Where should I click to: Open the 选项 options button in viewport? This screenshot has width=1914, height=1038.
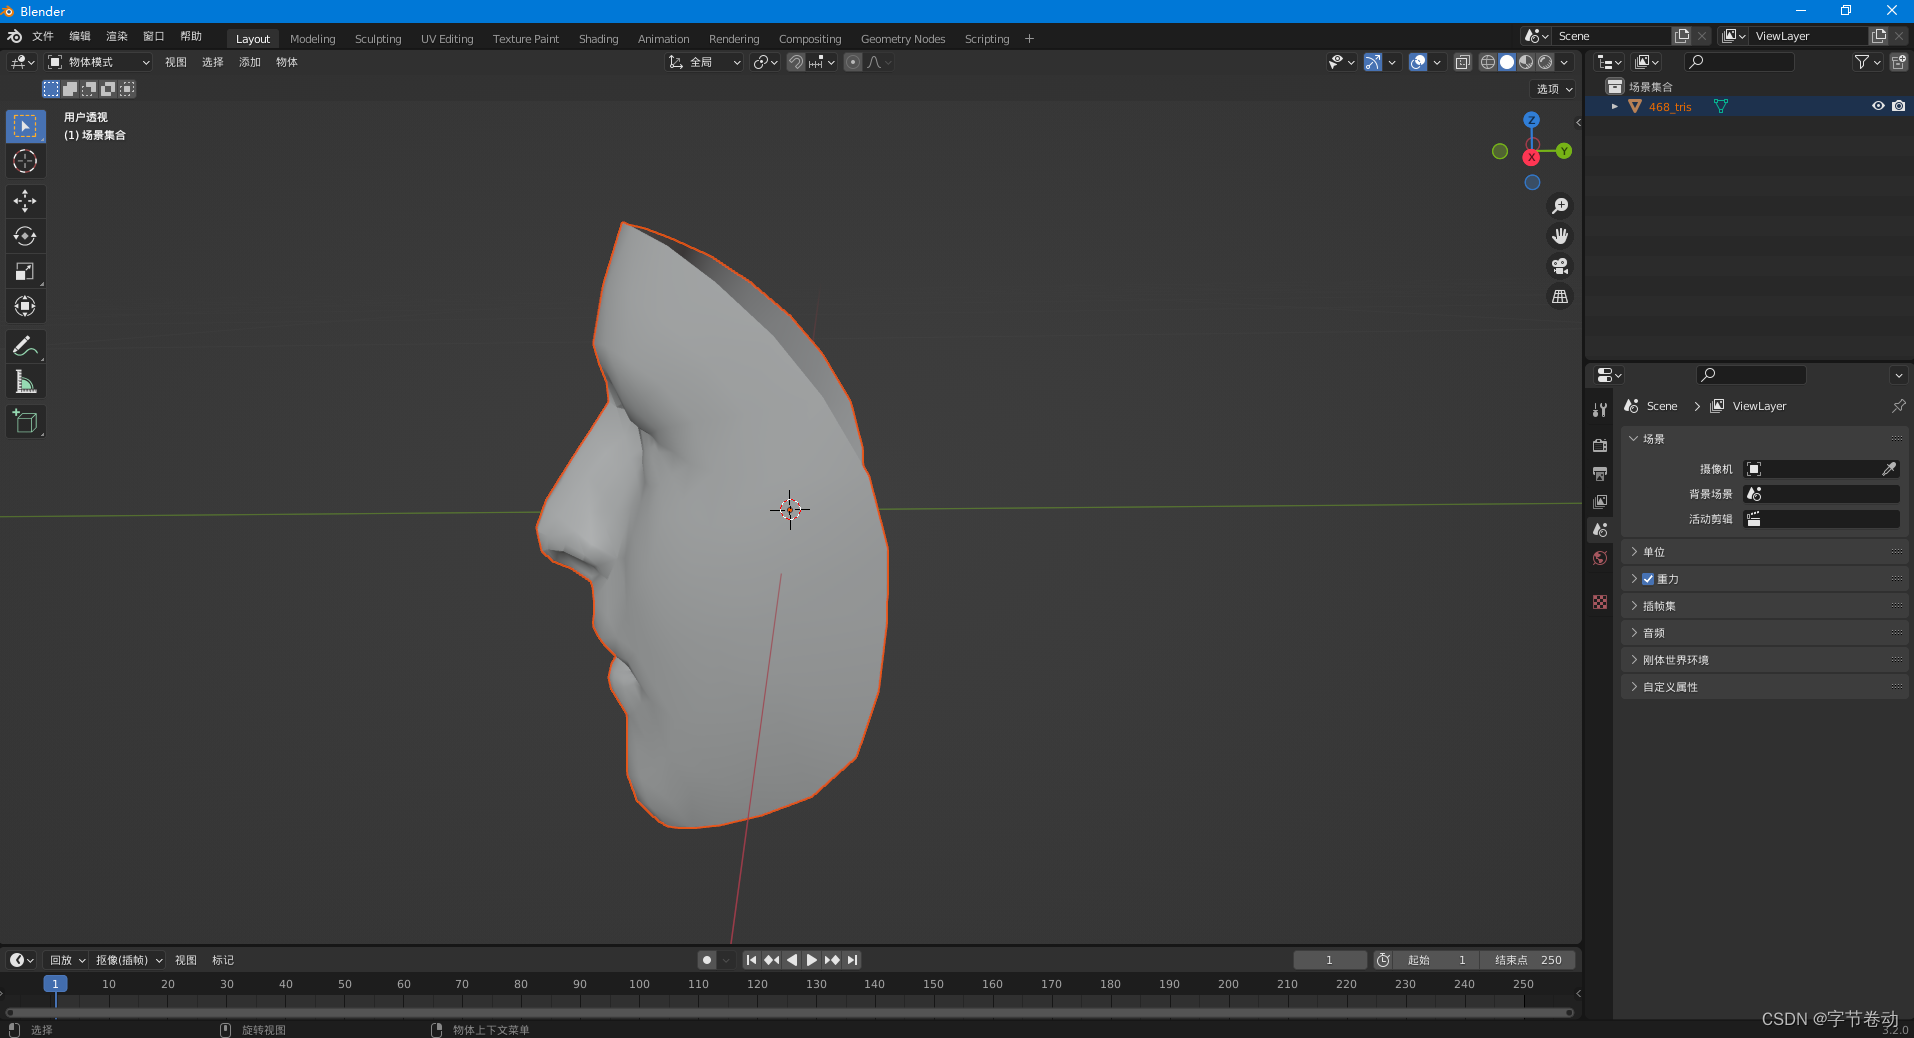(1554, 89)
